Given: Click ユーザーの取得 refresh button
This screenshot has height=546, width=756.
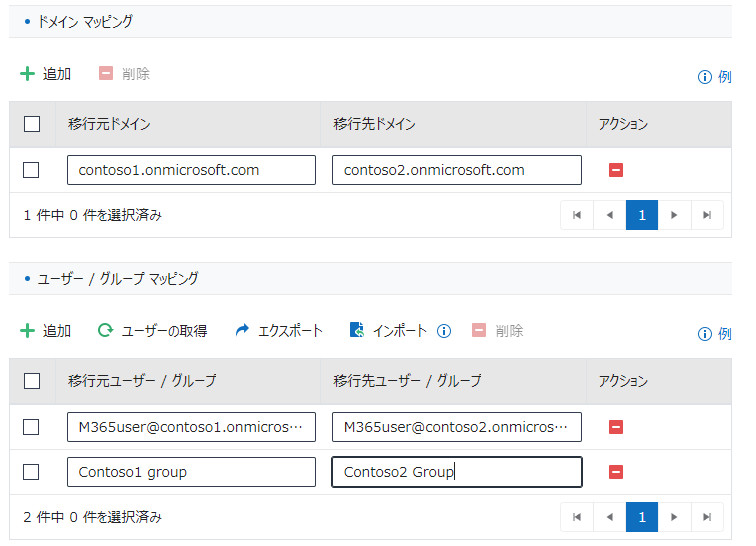Looking at the screenshot, I should [152, 331].
